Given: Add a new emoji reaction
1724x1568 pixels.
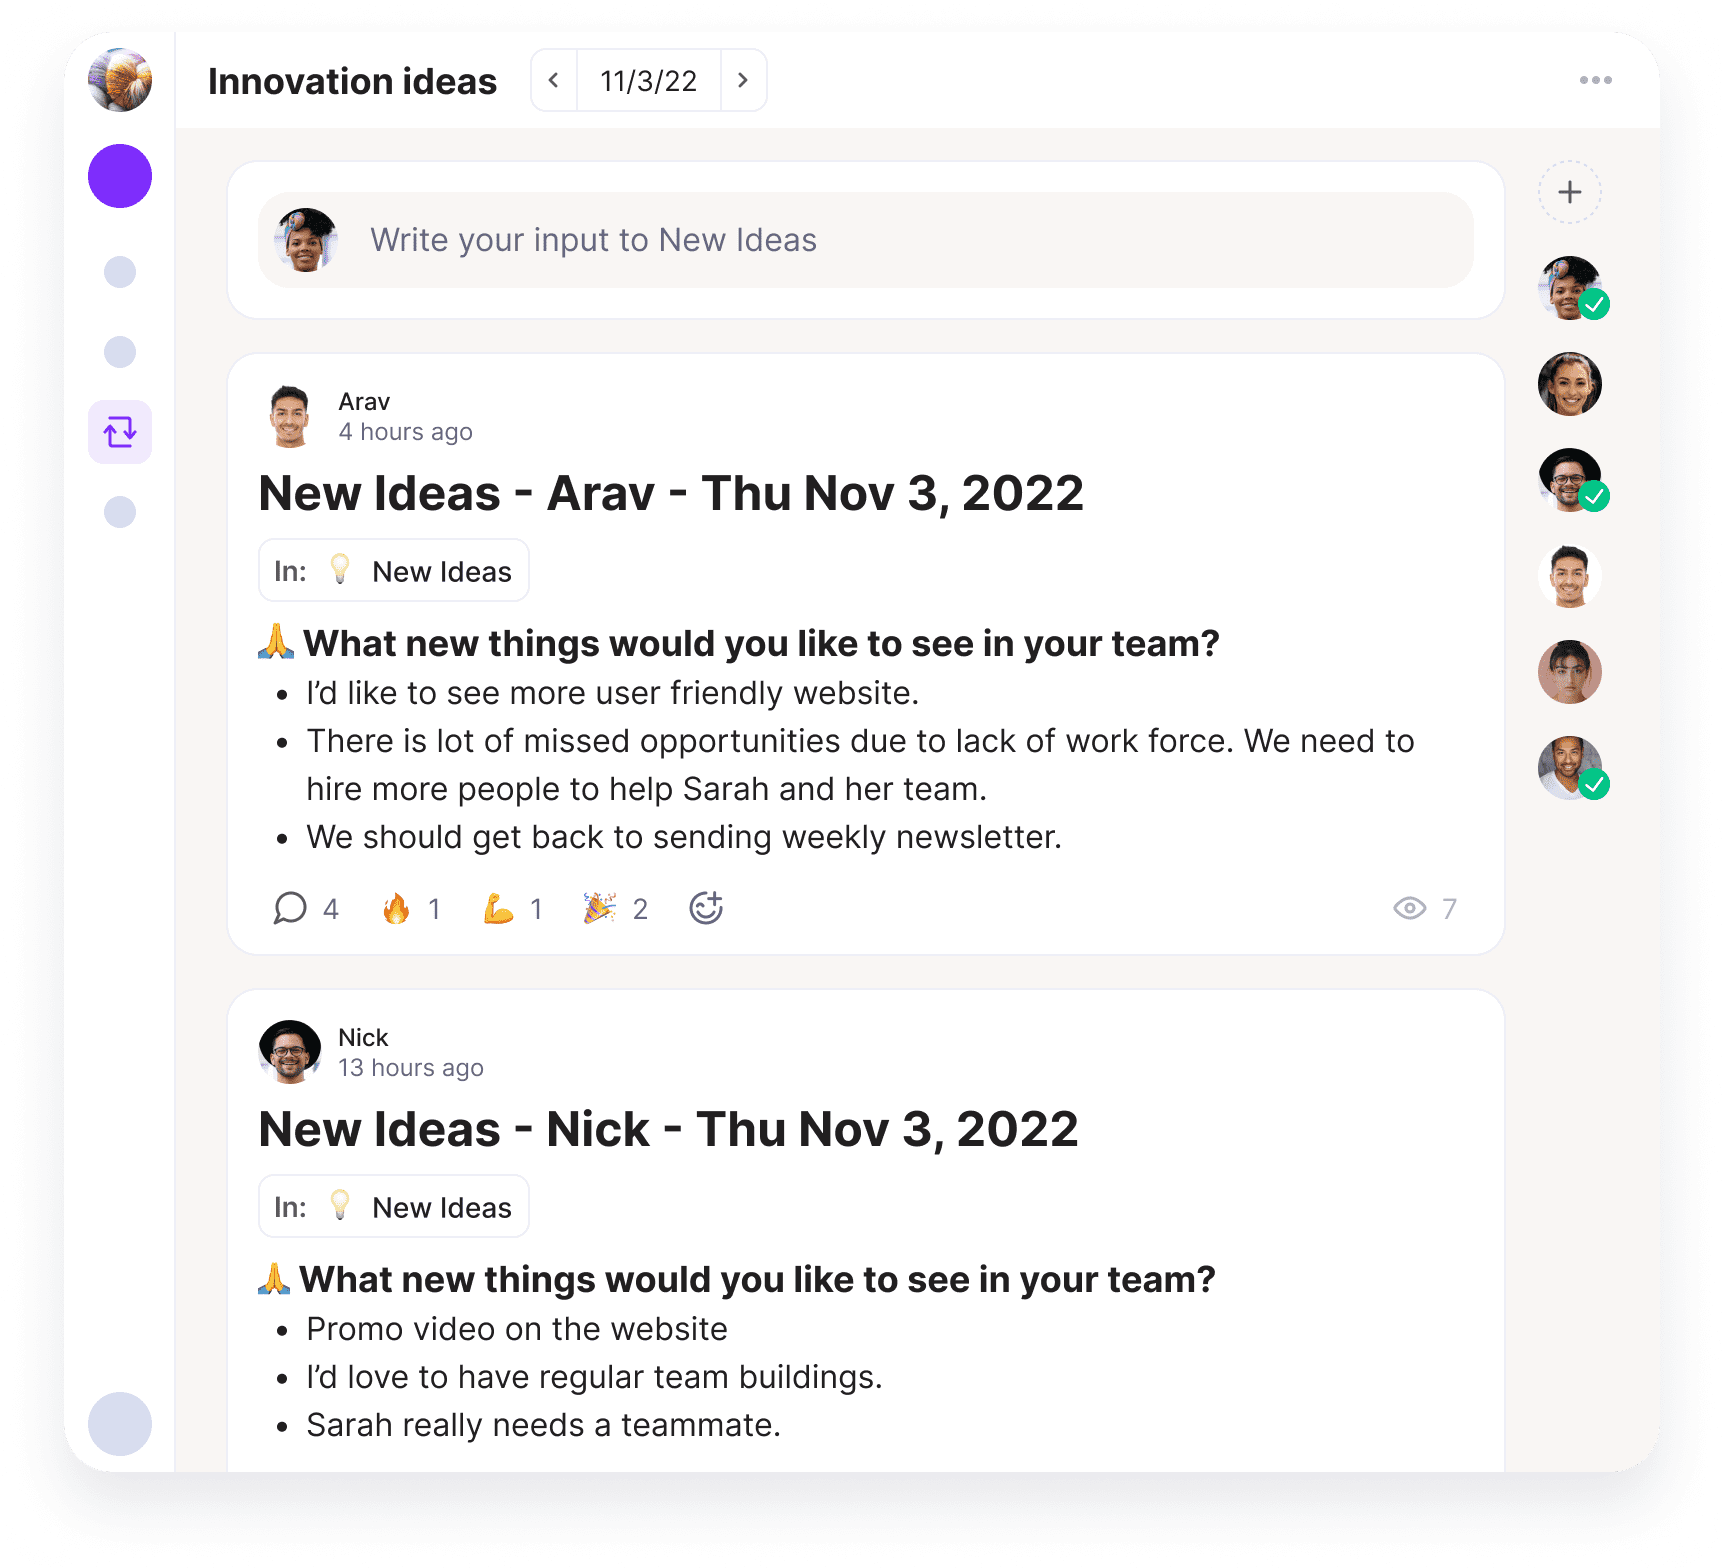Looking at the screenshot, I should 706,908.
